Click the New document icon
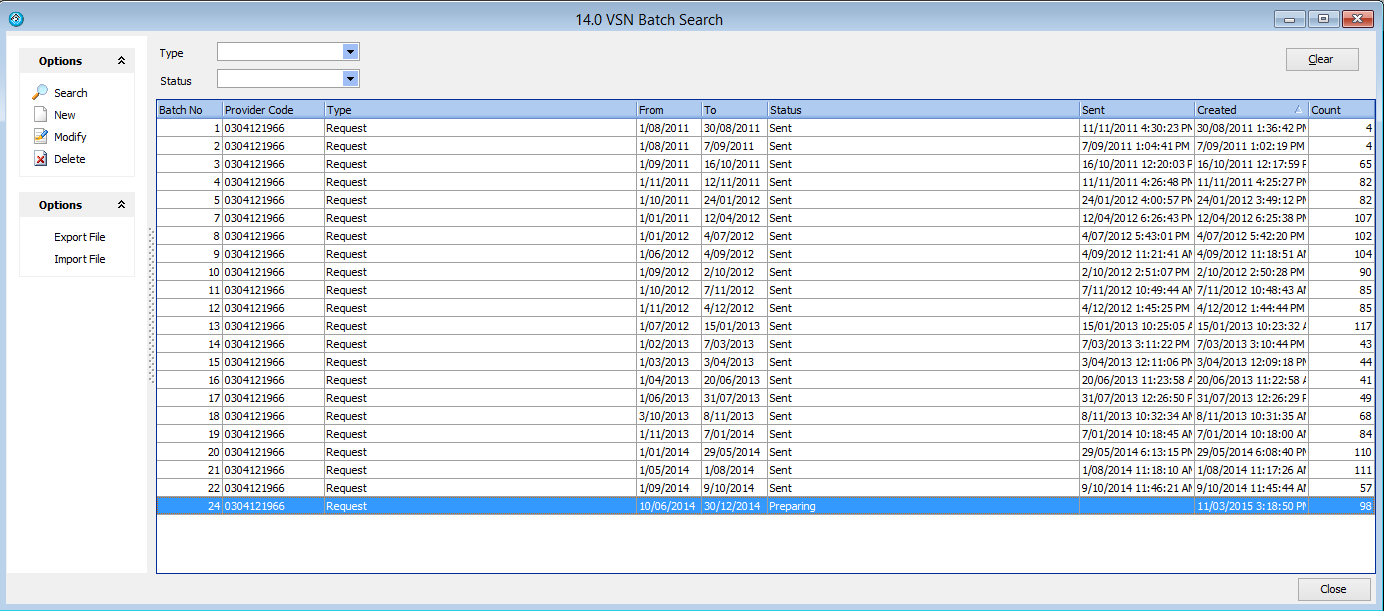This screenshot has height=611, width=1384. (x=41, y=115)
